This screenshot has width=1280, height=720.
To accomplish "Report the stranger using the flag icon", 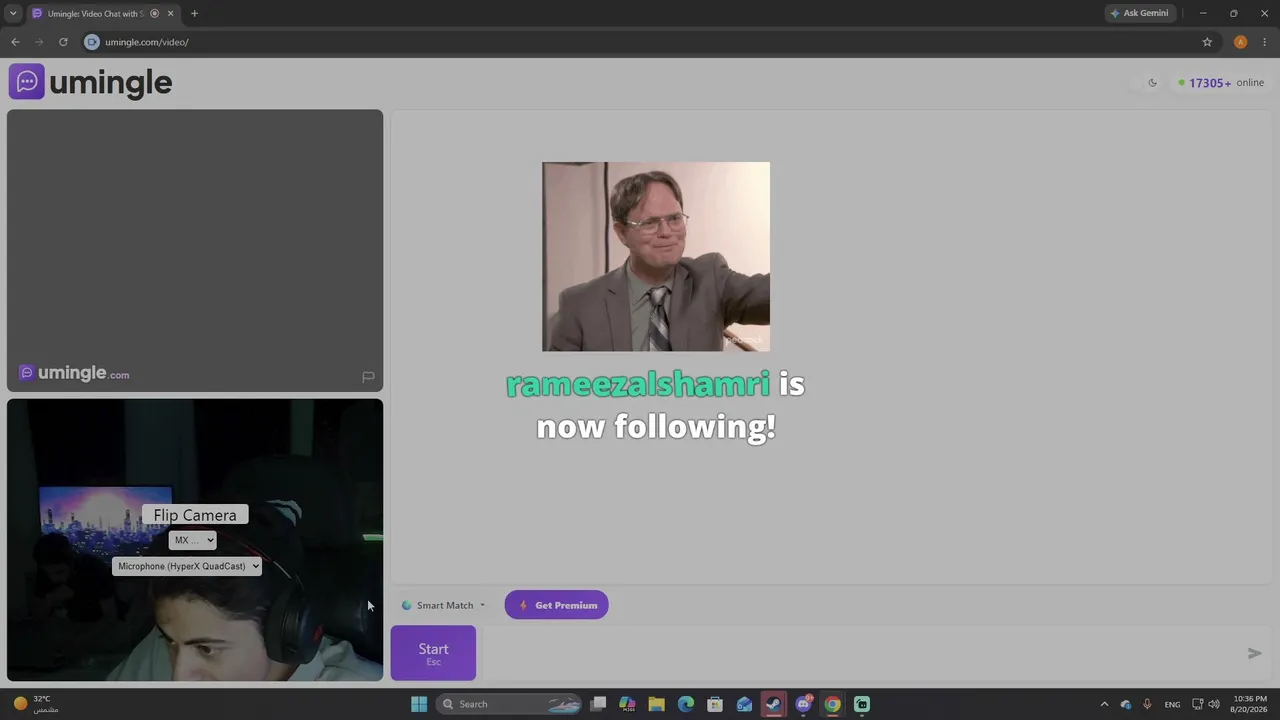I will coord(368,377).
